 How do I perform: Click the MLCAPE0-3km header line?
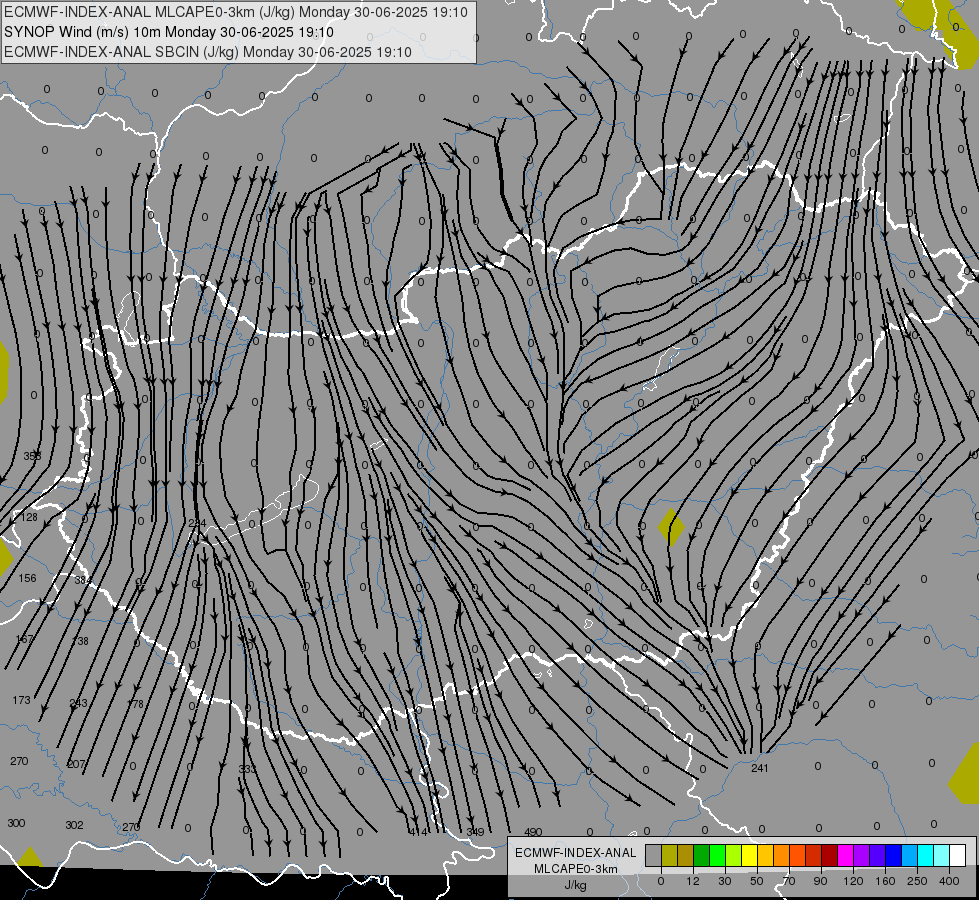click(x=236, y=12)
